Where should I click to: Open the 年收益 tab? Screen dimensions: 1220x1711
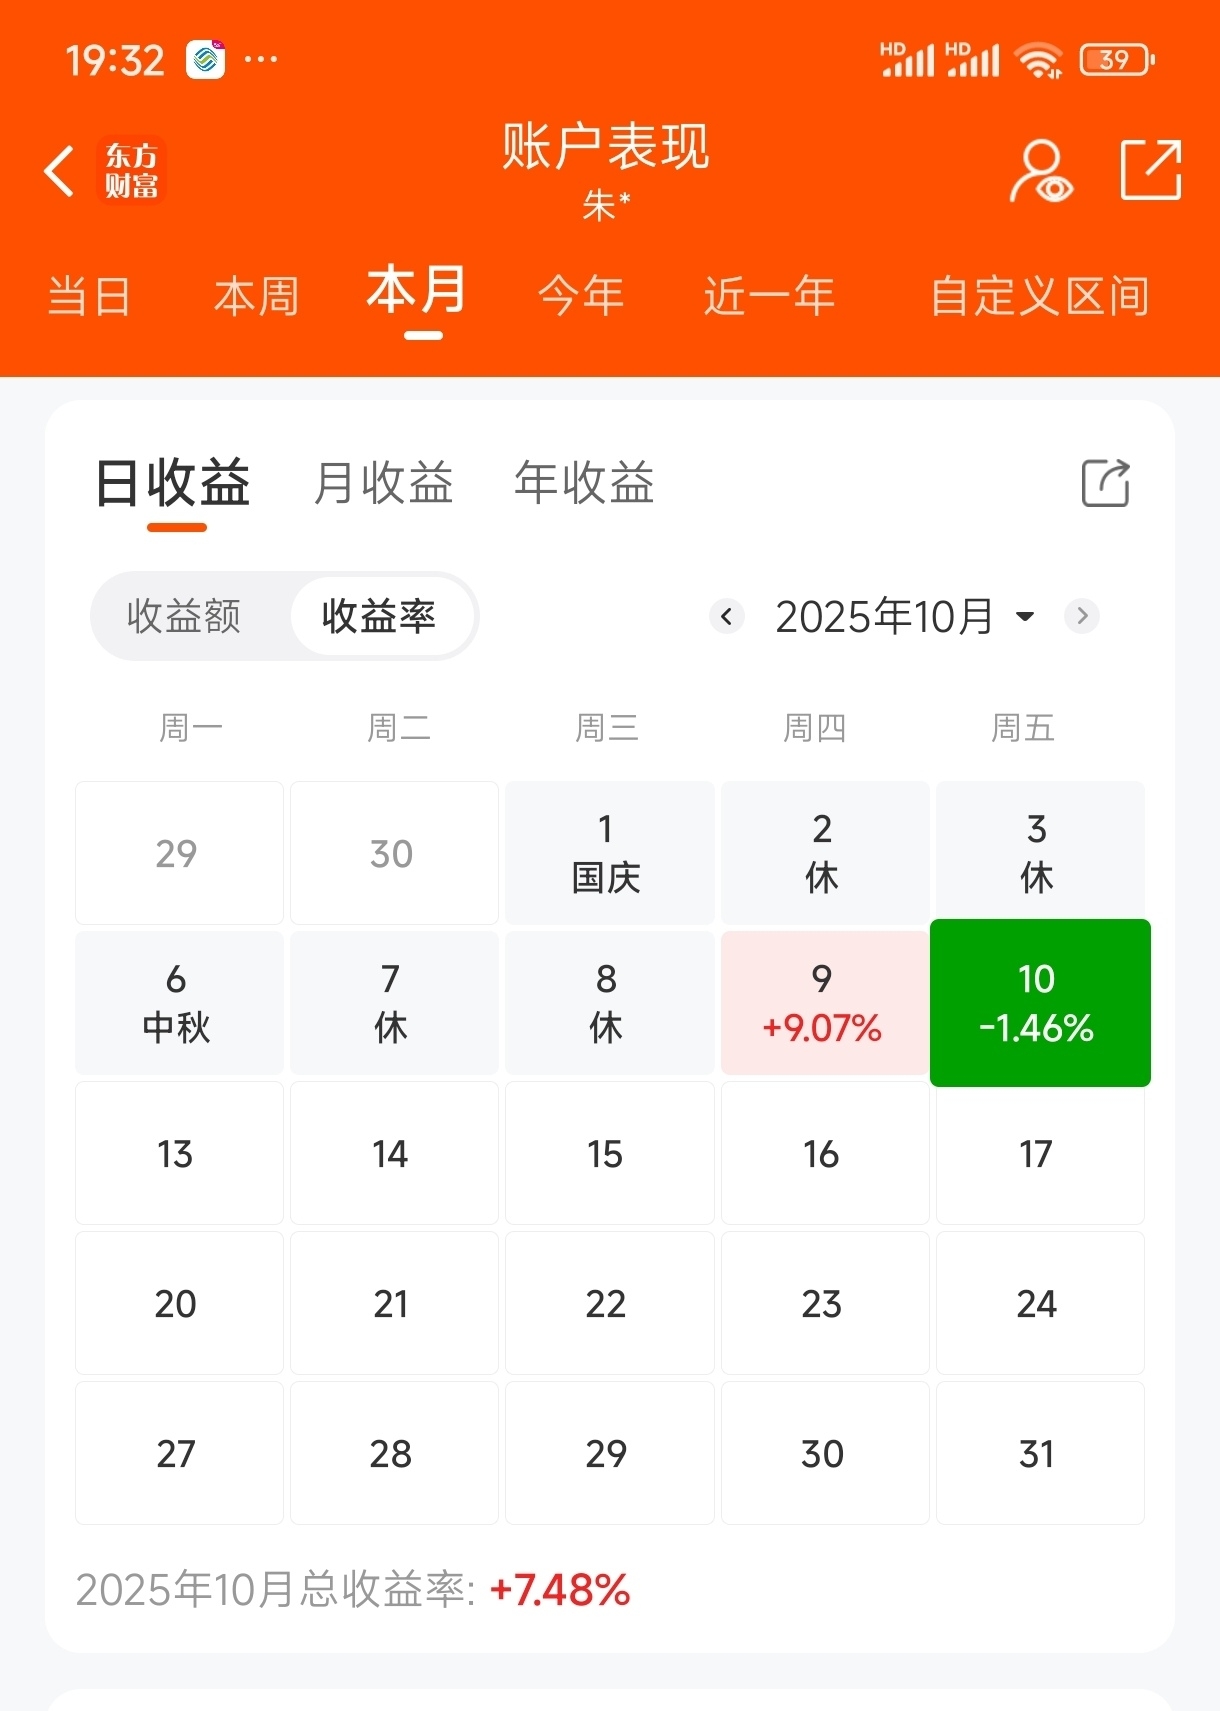pyautogui.click(x=584, y=483)
